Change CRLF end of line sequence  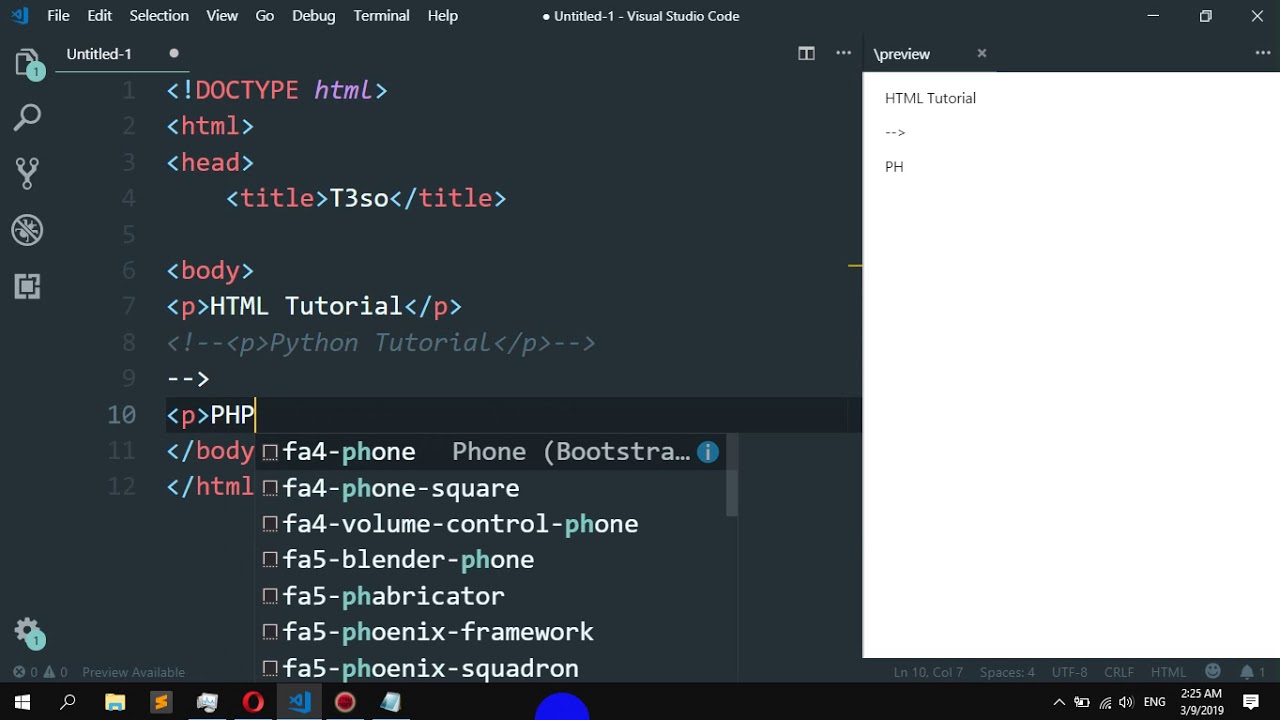click(x=1119, y=672)
